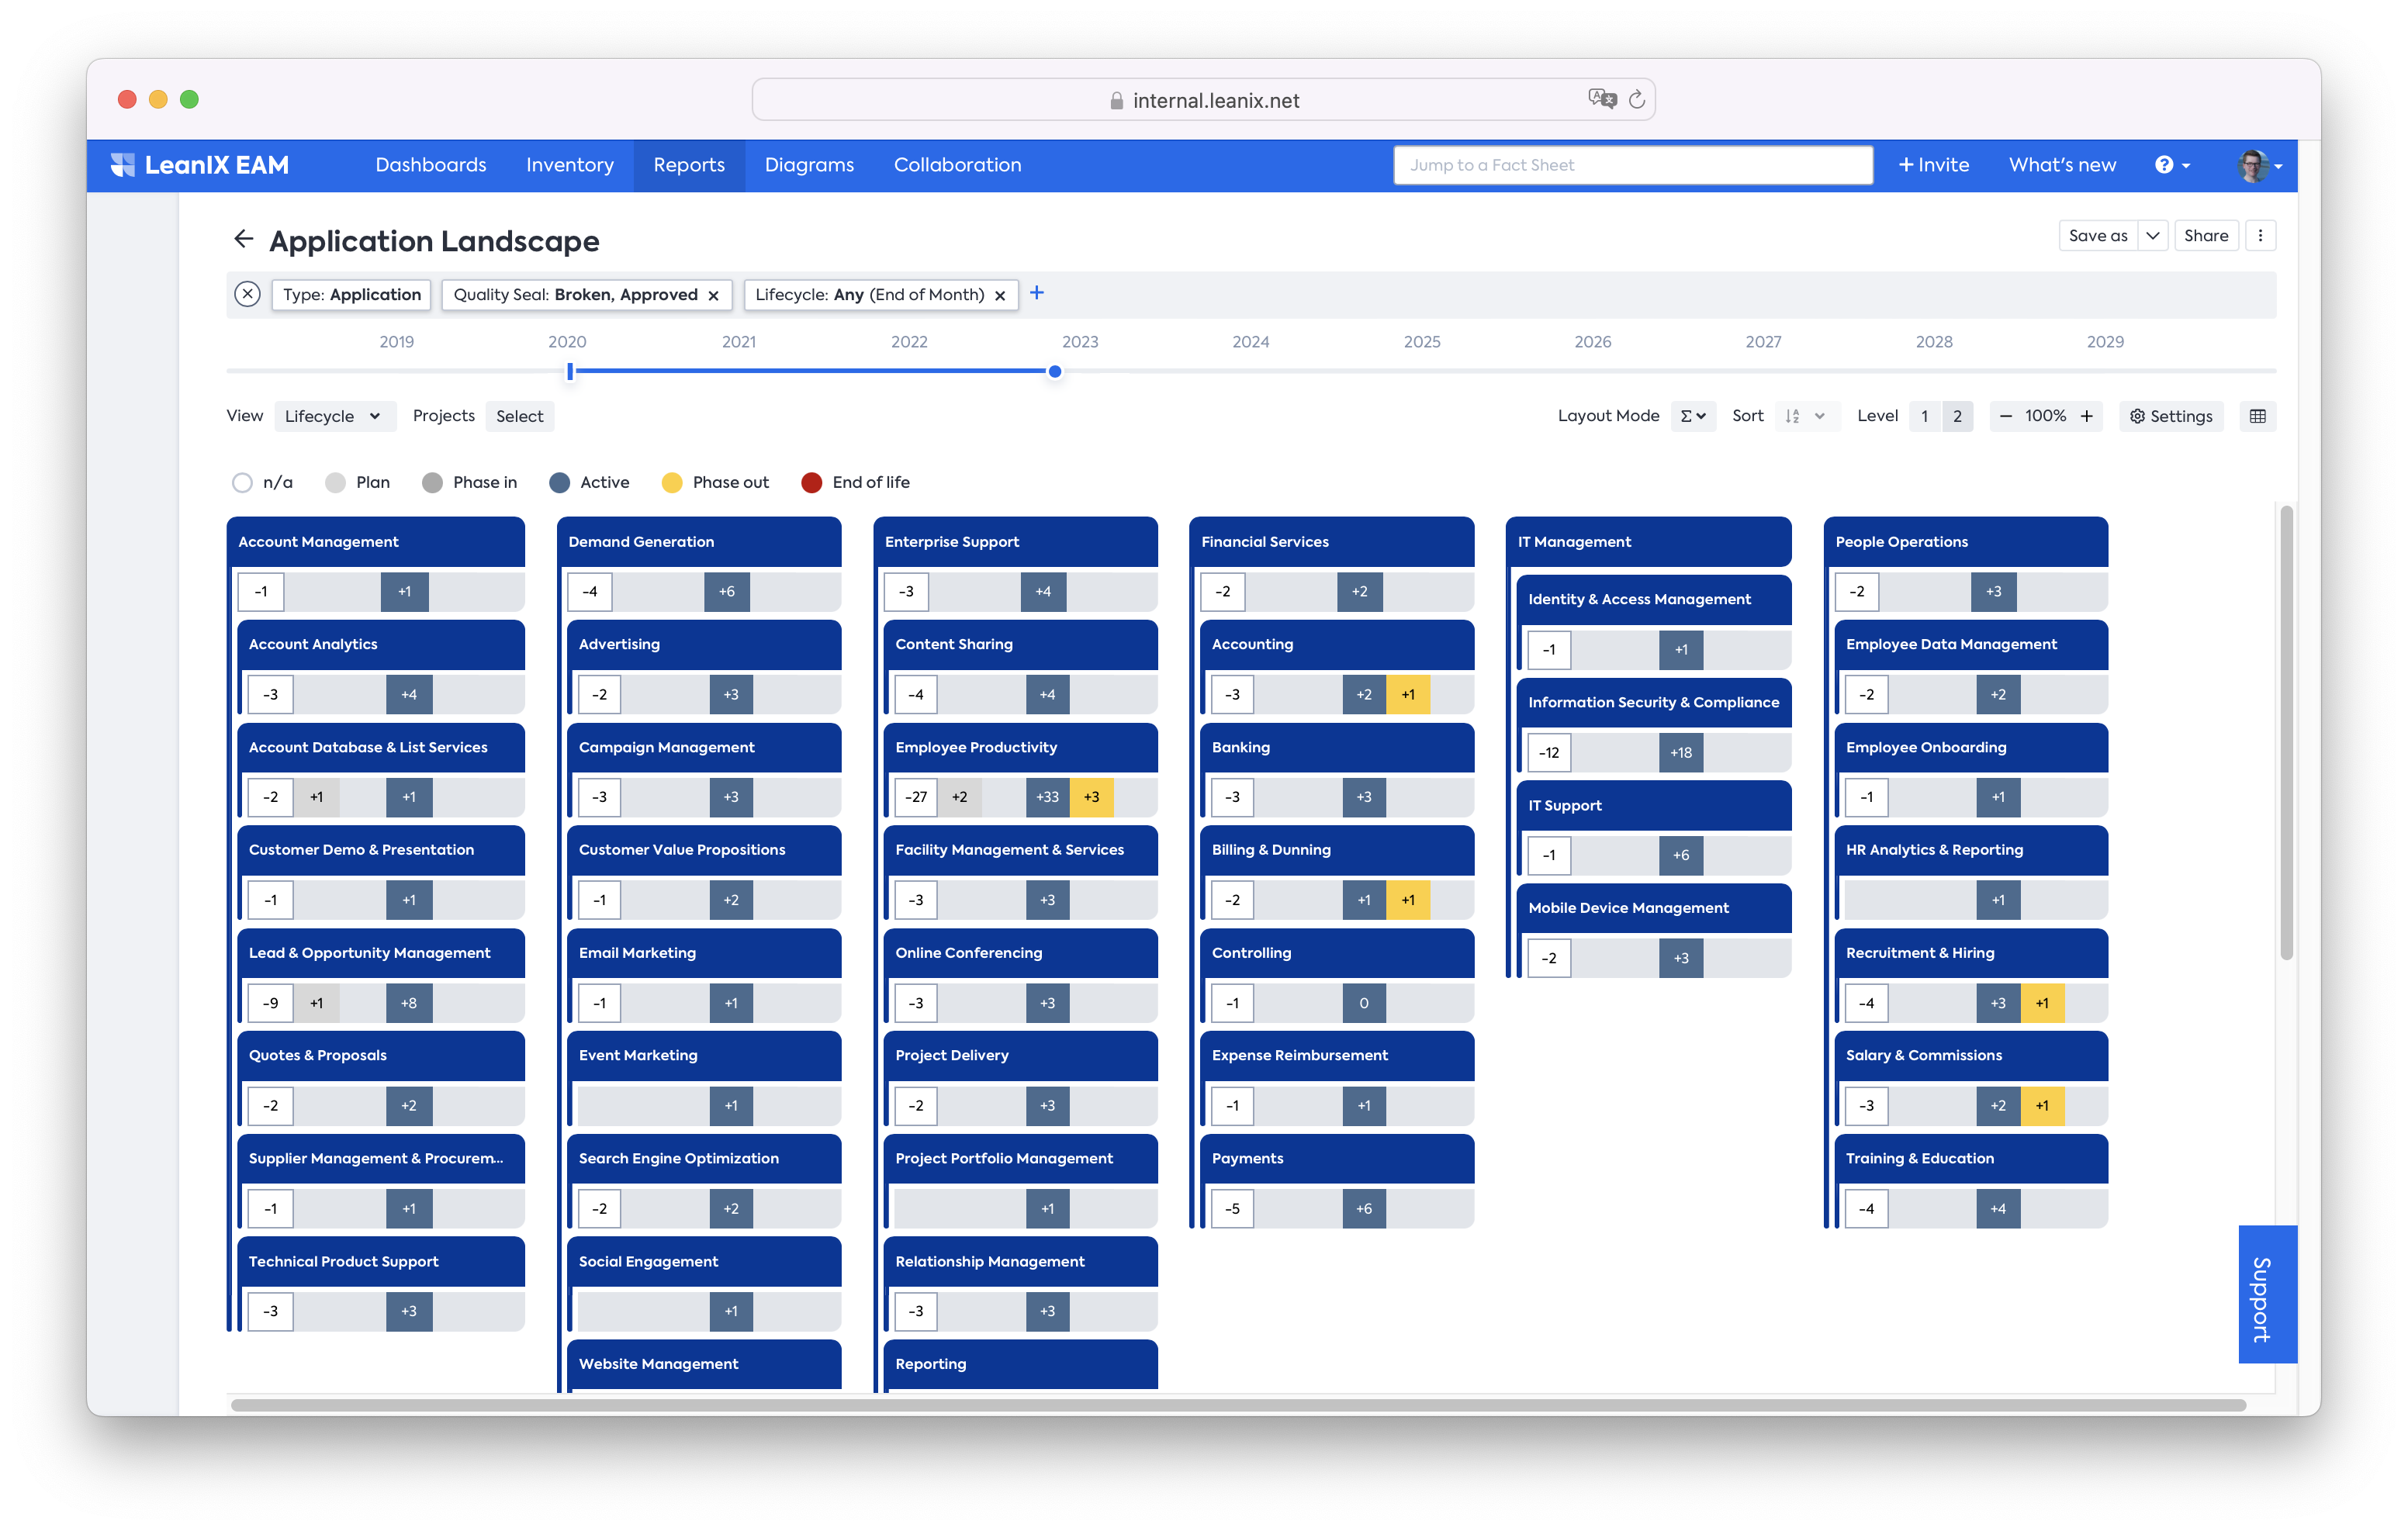This screenshot has height=1531, width=2408.
Task: Zoom in with the plus icon
Action: pos(2087,416)
